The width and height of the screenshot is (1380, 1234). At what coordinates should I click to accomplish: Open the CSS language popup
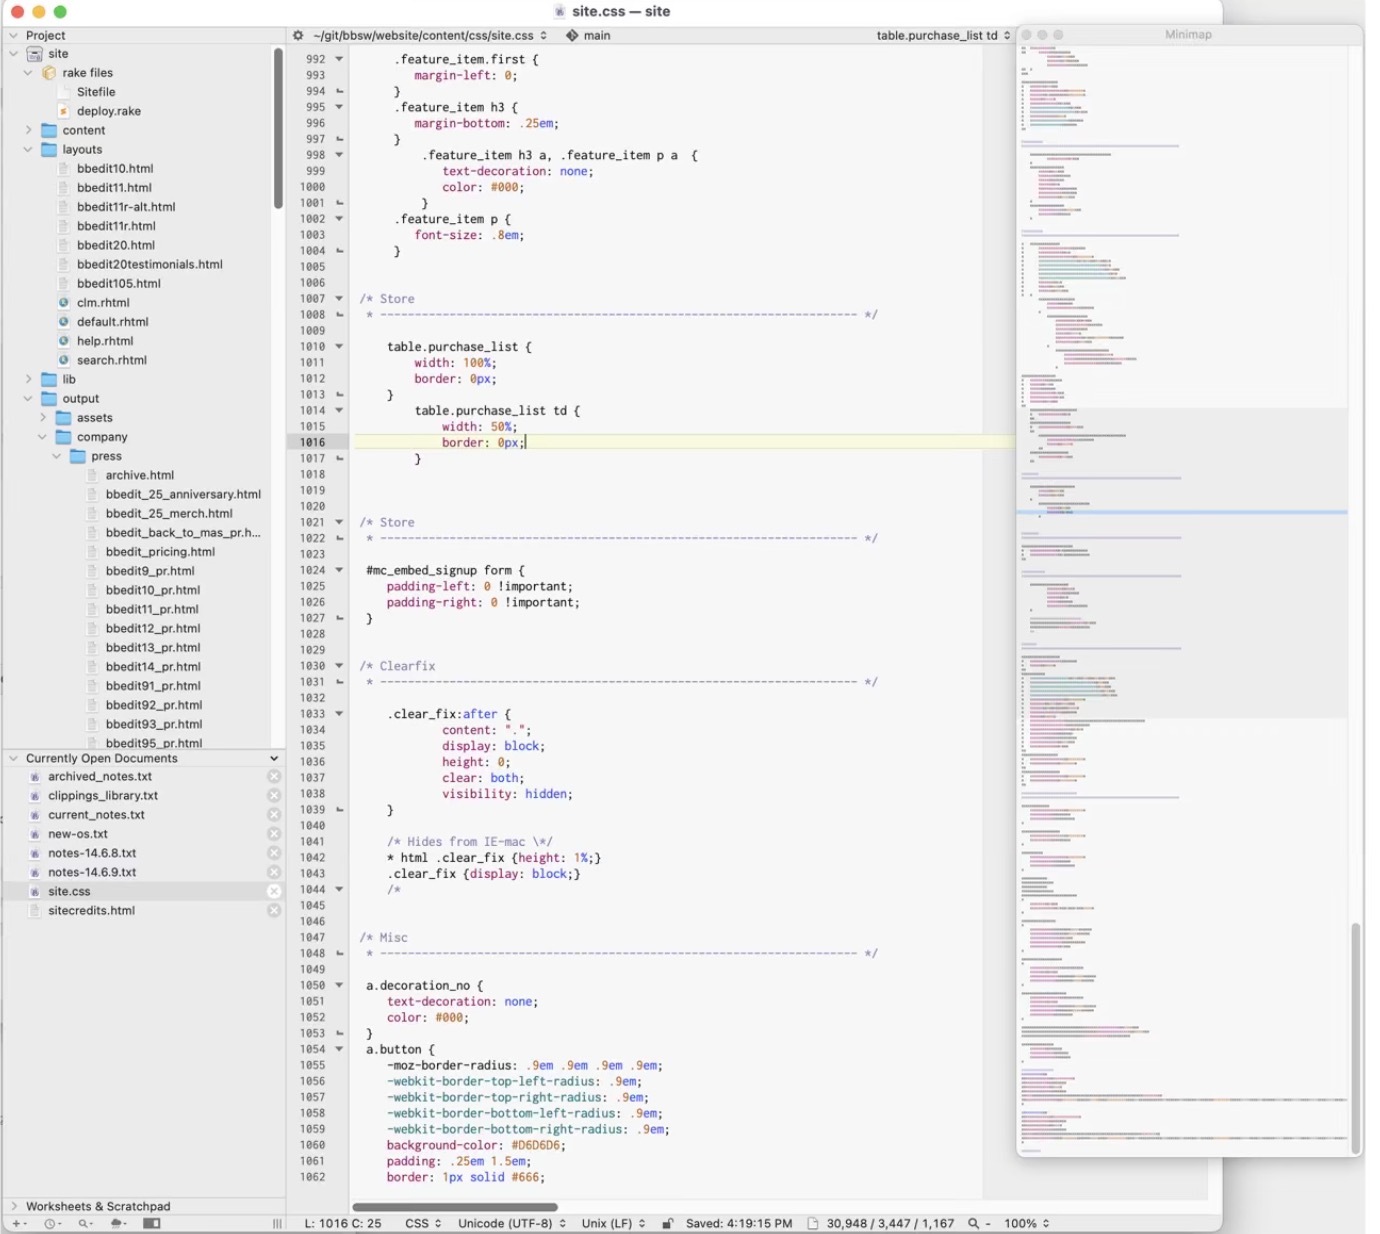423,1223
